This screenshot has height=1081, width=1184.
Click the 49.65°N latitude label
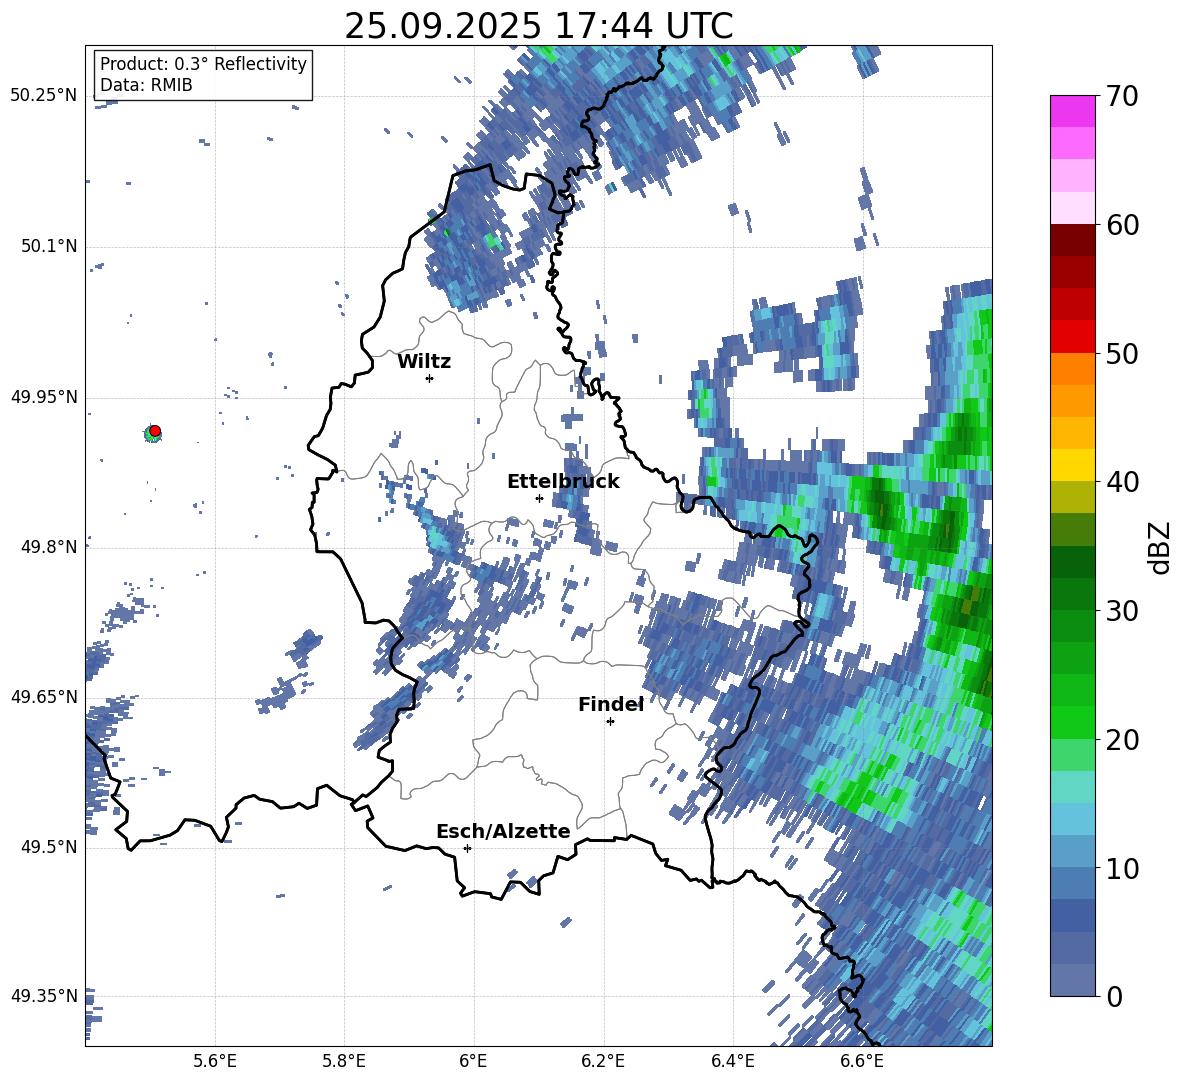44,697
